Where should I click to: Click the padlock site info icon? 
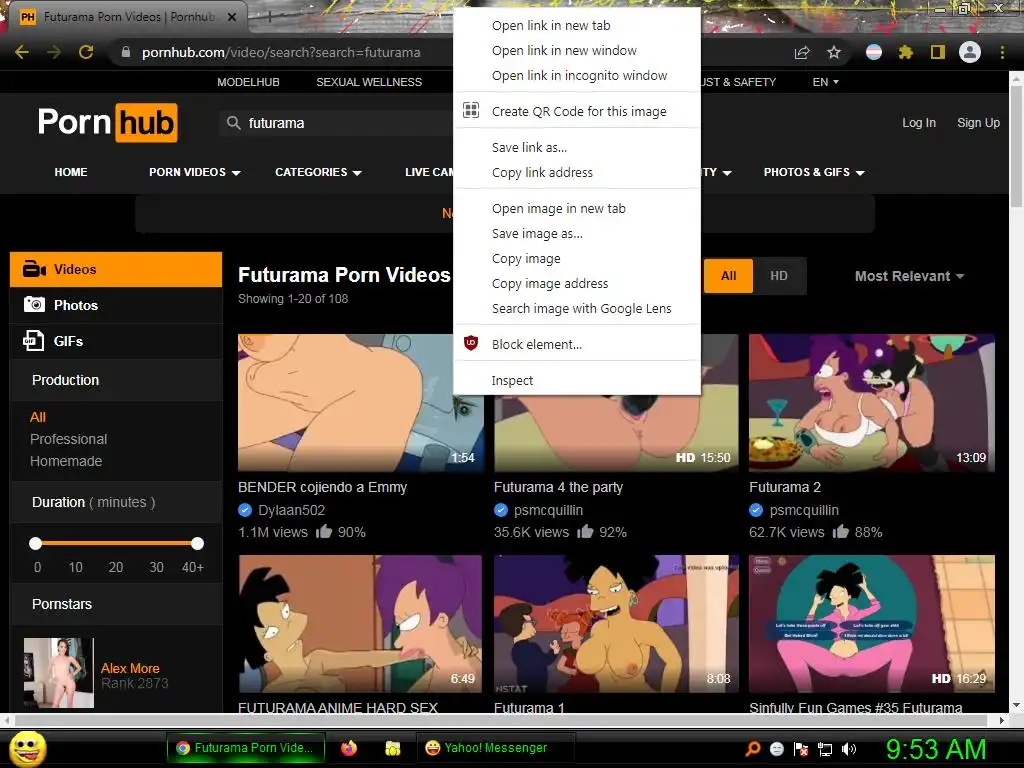pyautogui.click(x=126, y=52)
